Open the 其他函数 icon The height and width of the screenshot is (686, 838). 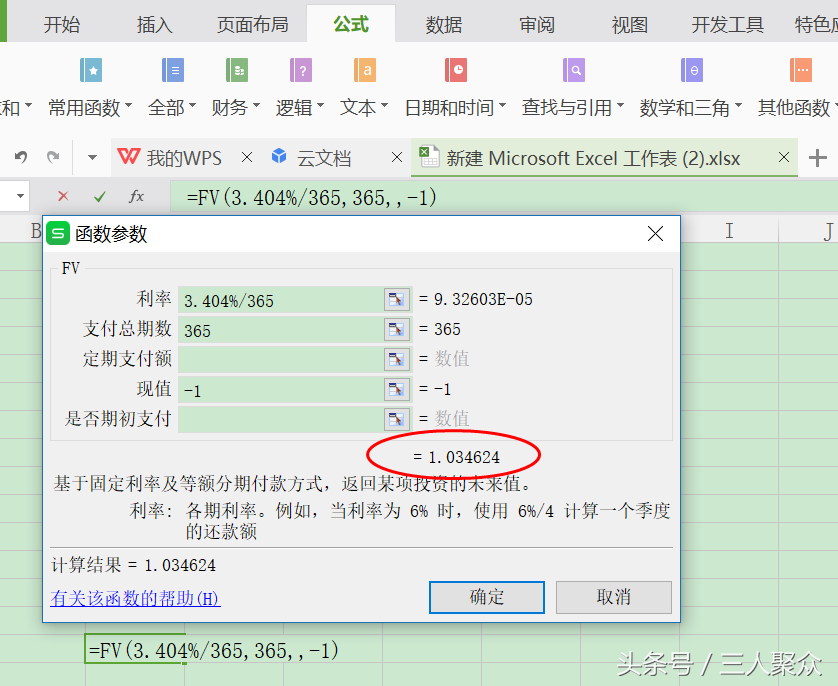801,70
